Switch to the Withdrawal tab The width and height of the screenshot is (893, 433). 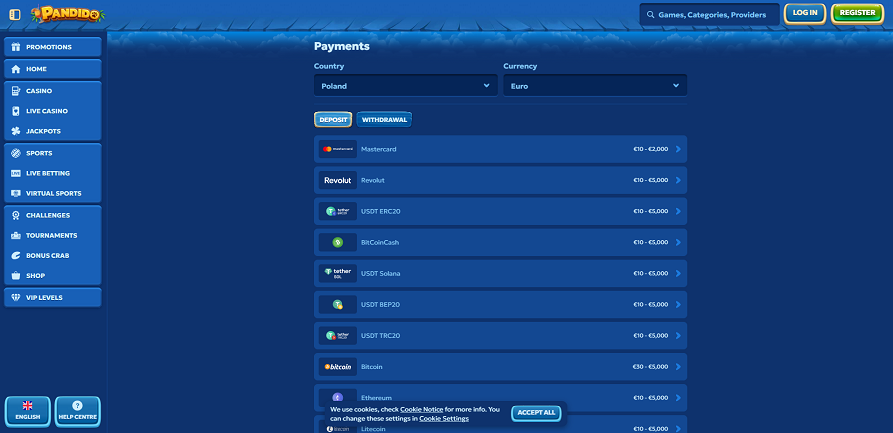(384, 120)
